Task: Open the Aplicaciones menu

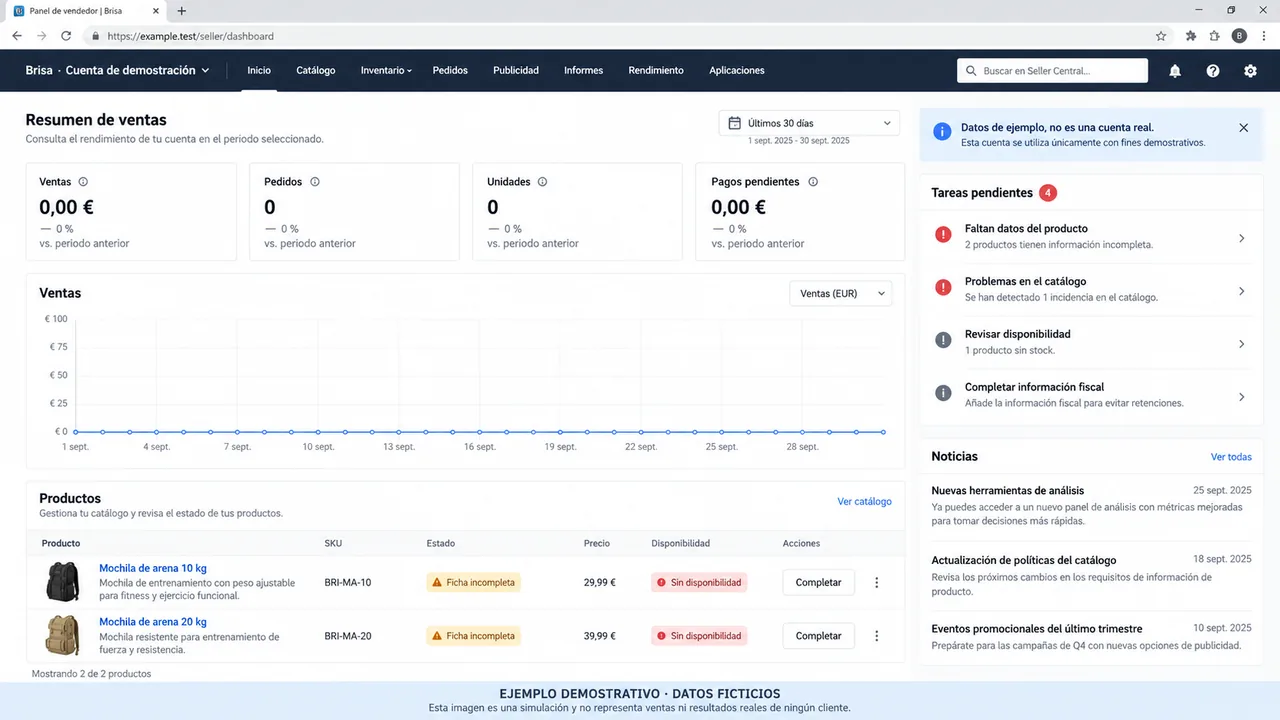Action: coord(737,71)
